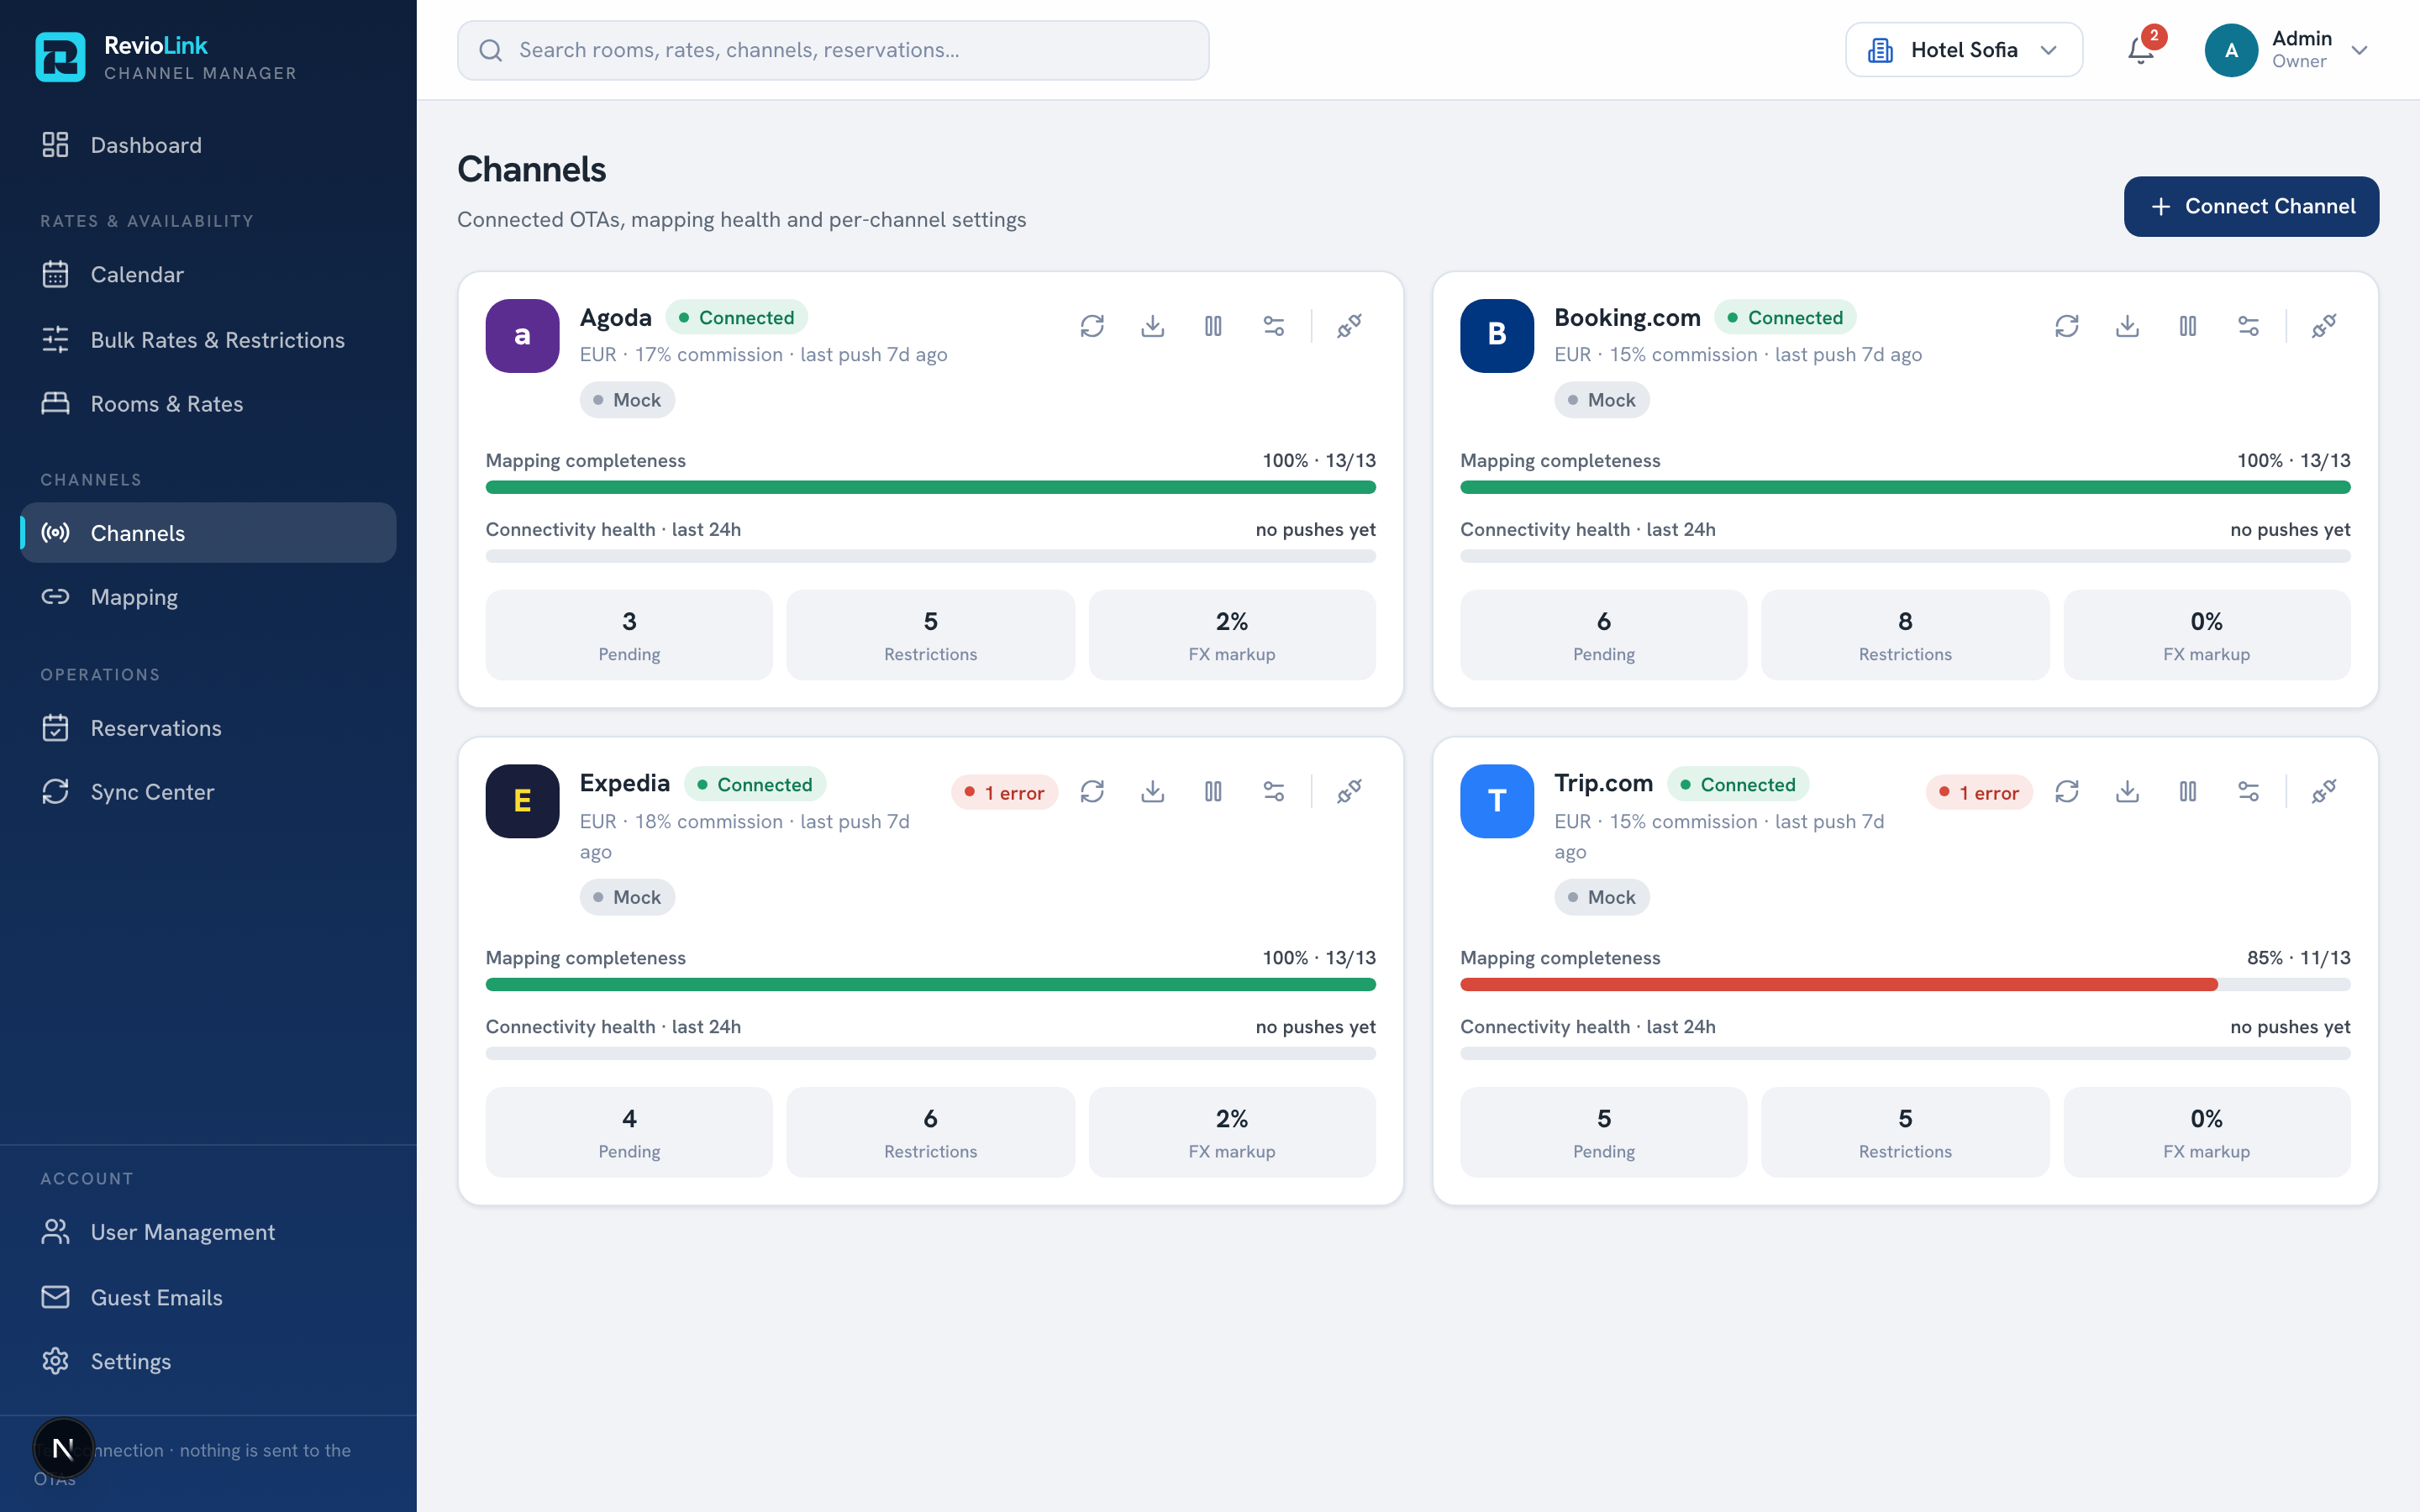Click download icon on Trip.com card

2127,792
